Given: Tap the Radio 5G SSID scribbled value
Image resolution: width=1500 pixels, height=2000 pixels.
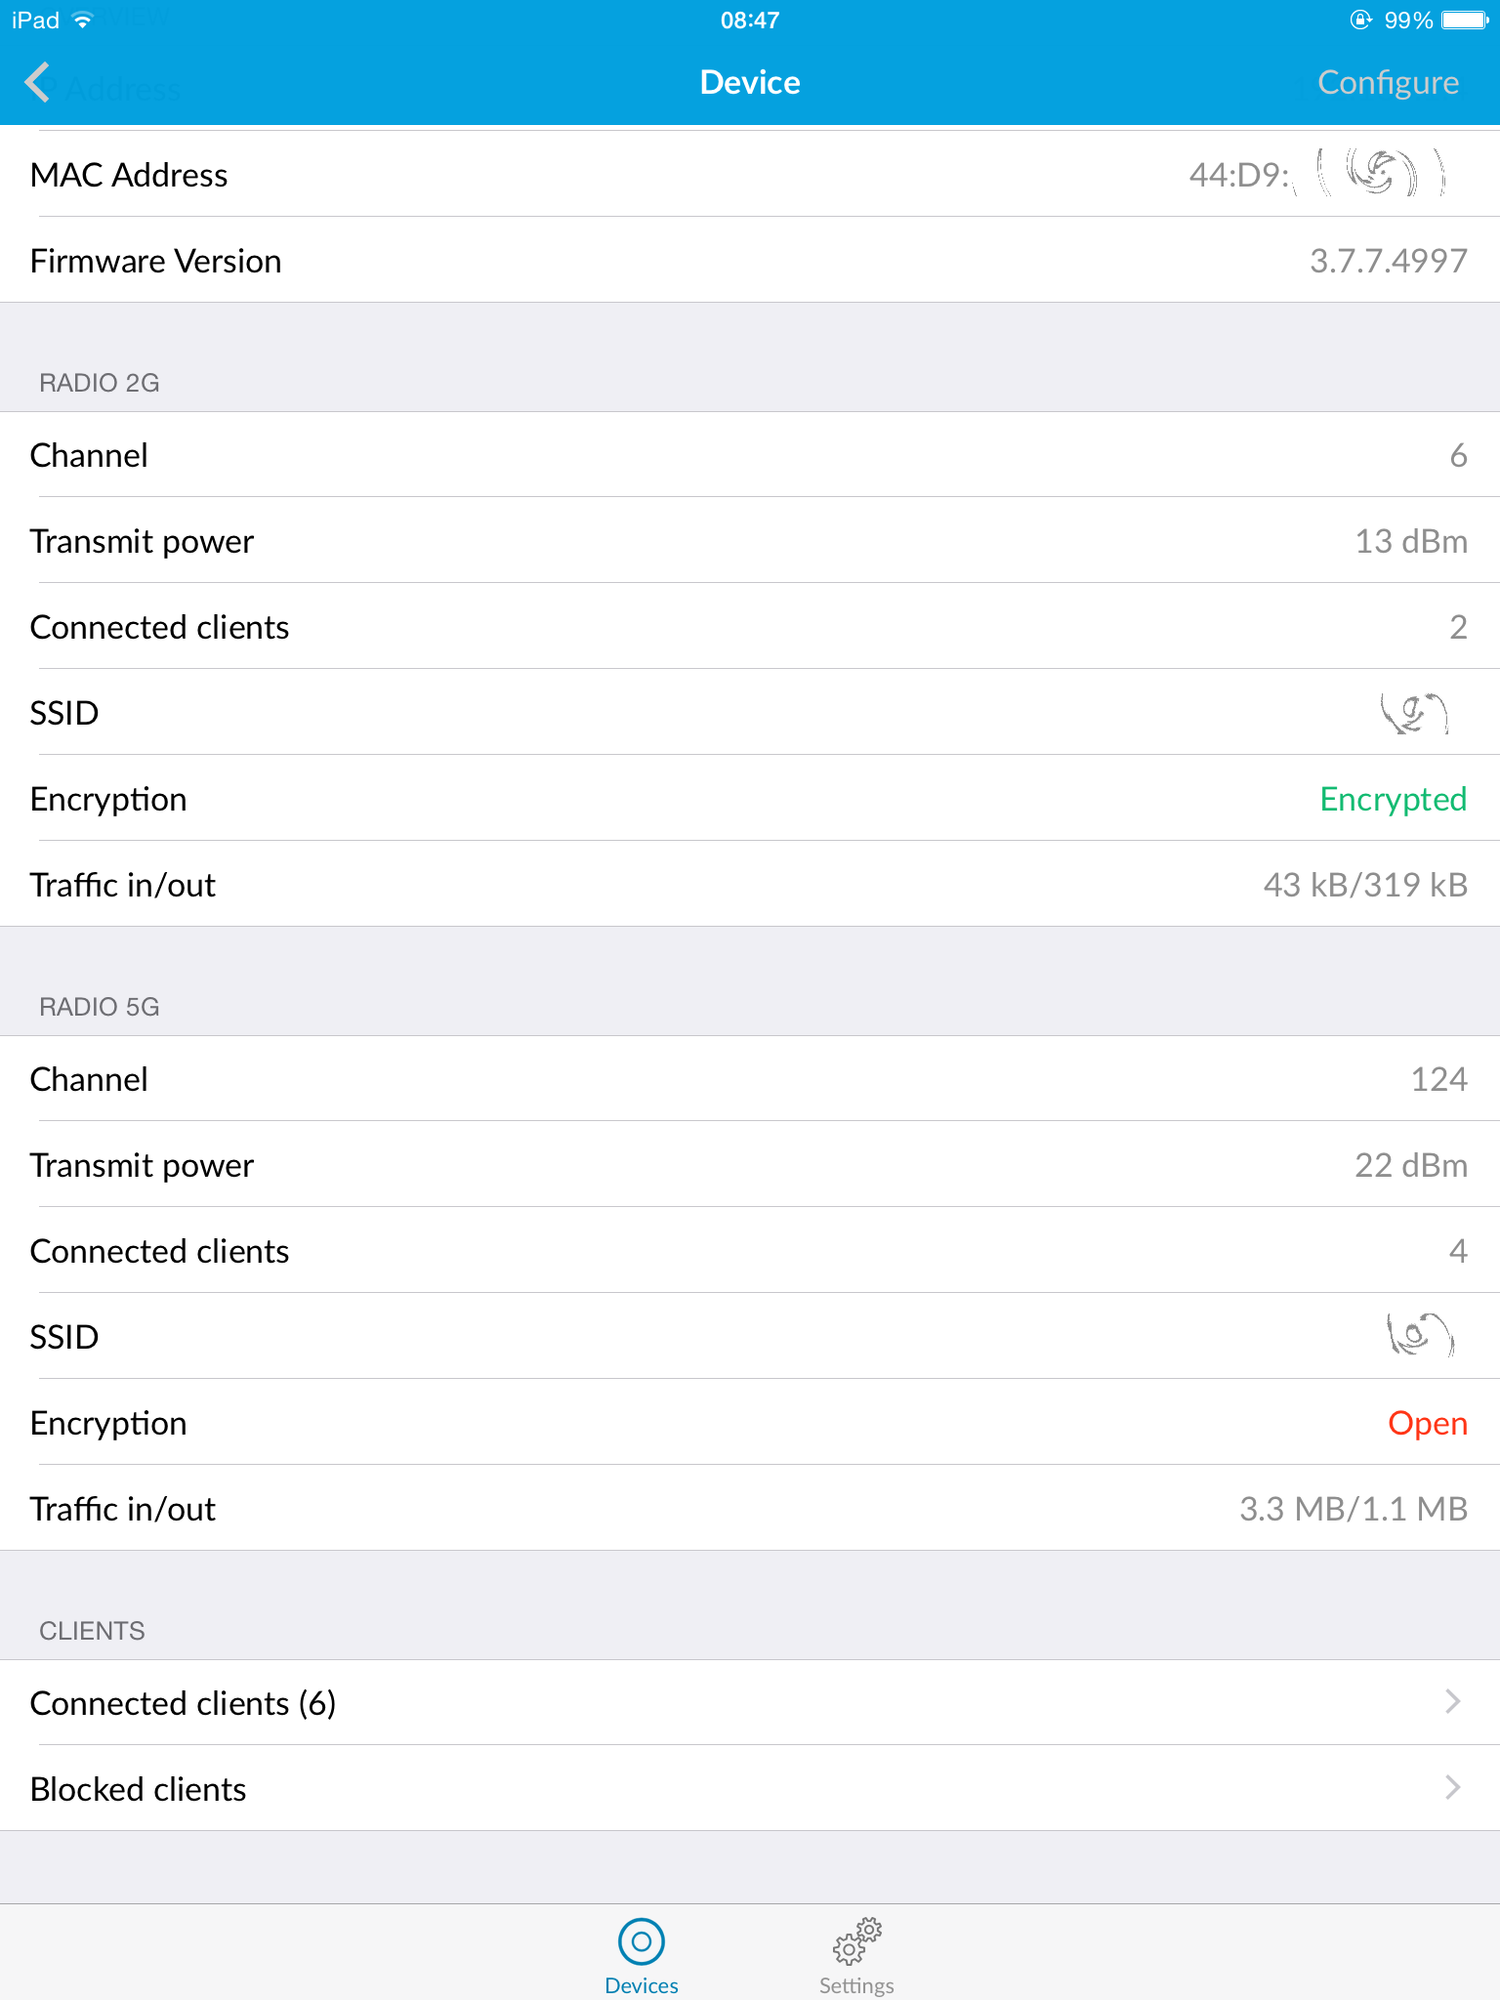Looking at the screenshot, I should (x=1420, y=1336).
